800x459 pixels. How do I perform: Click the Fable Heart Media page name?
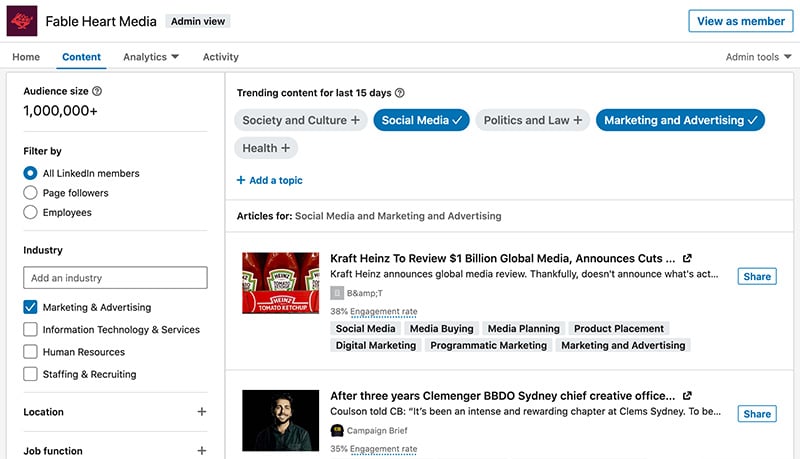pos(101,21)
